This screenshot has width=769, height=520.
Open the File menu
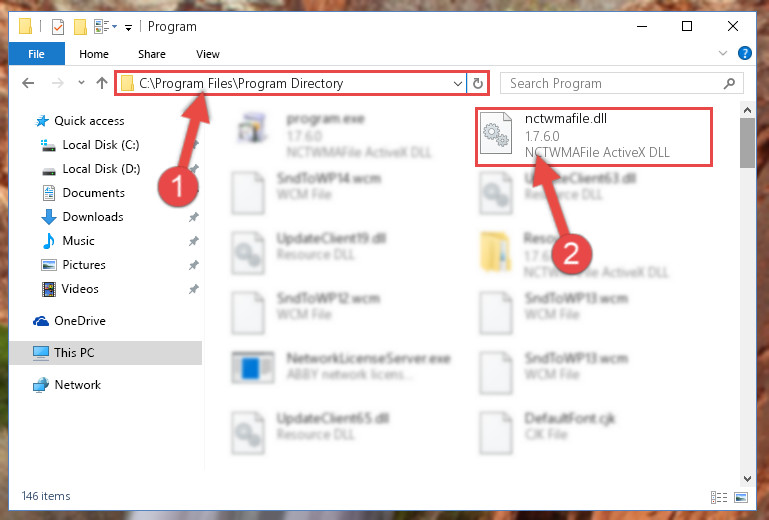tap(36, 54)
